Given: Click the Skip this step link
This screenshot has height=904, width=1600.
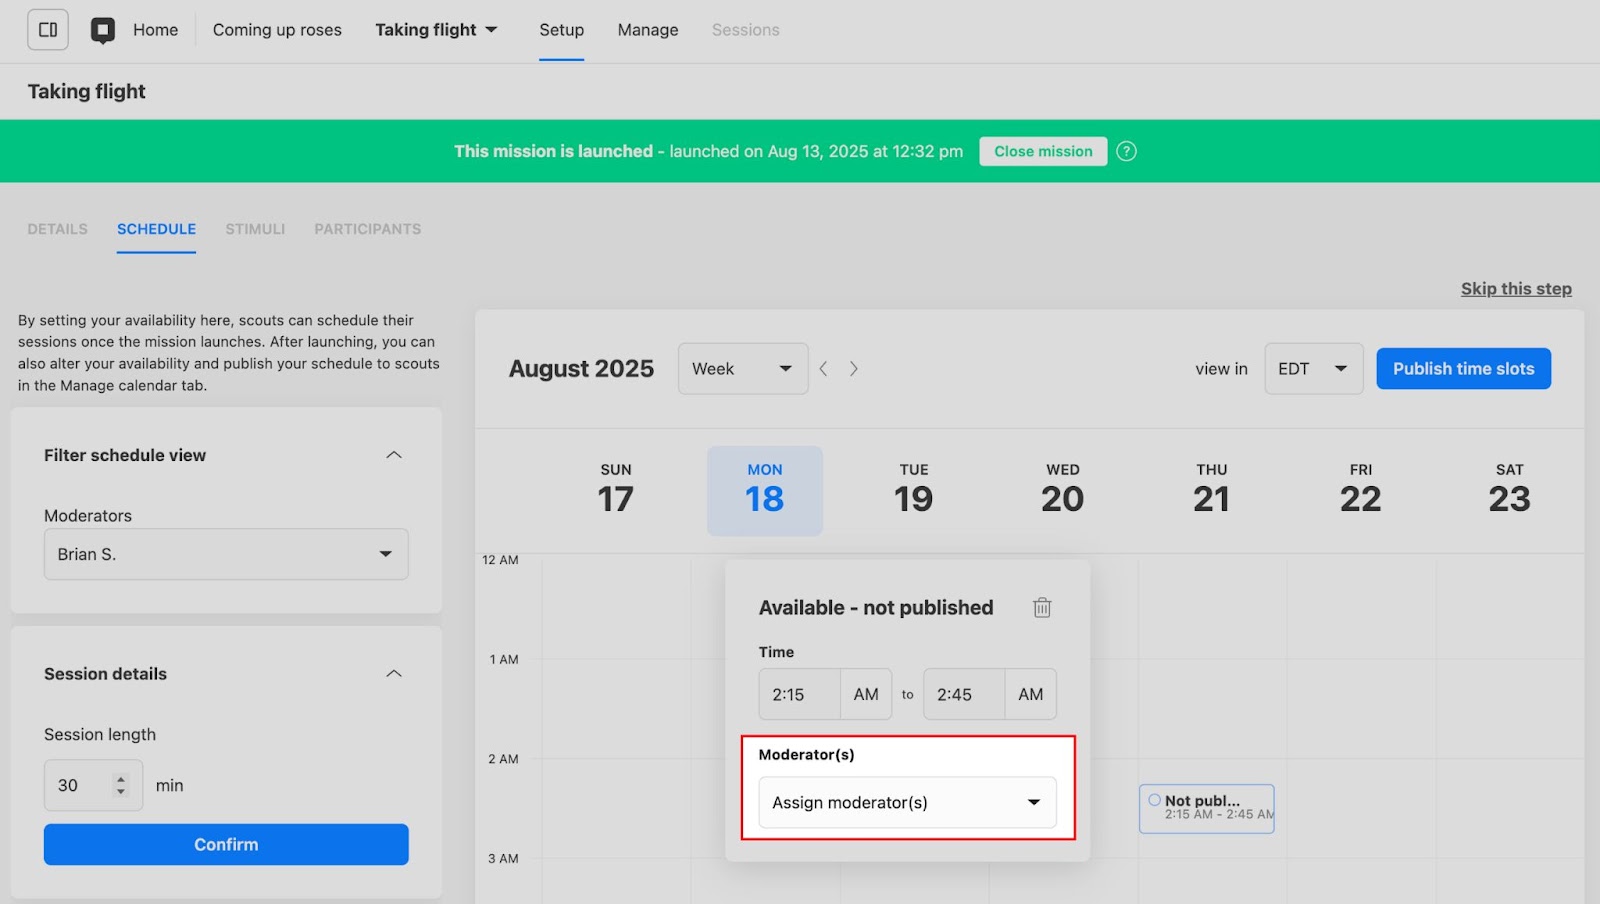Looking at the screenshot, I should click(1515, 289).
